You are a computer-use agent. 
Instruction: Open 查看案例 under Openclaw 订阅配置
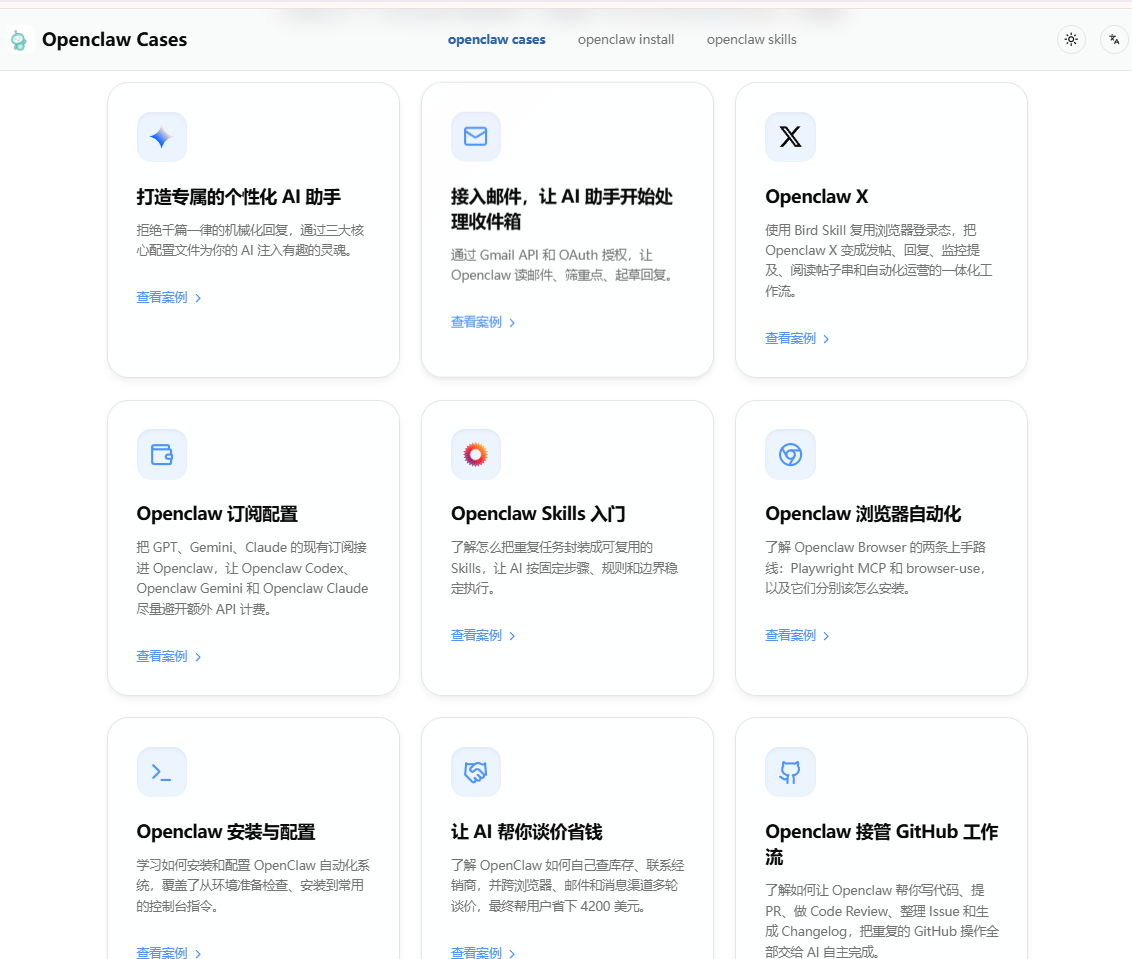[162, 656]
